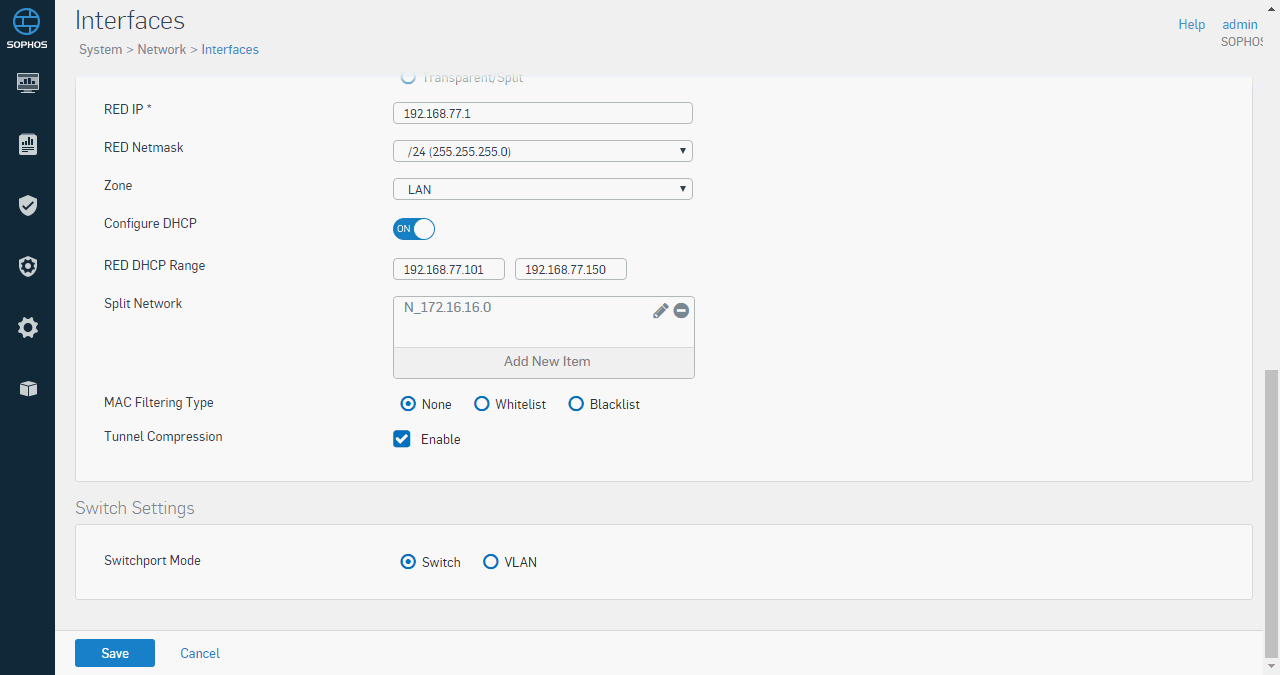Viewport: 1280px width, 675px height.
Task: Click DHCP range start 192.168.77.101 field
Action: pyautogui.click(x=449, y=269)
